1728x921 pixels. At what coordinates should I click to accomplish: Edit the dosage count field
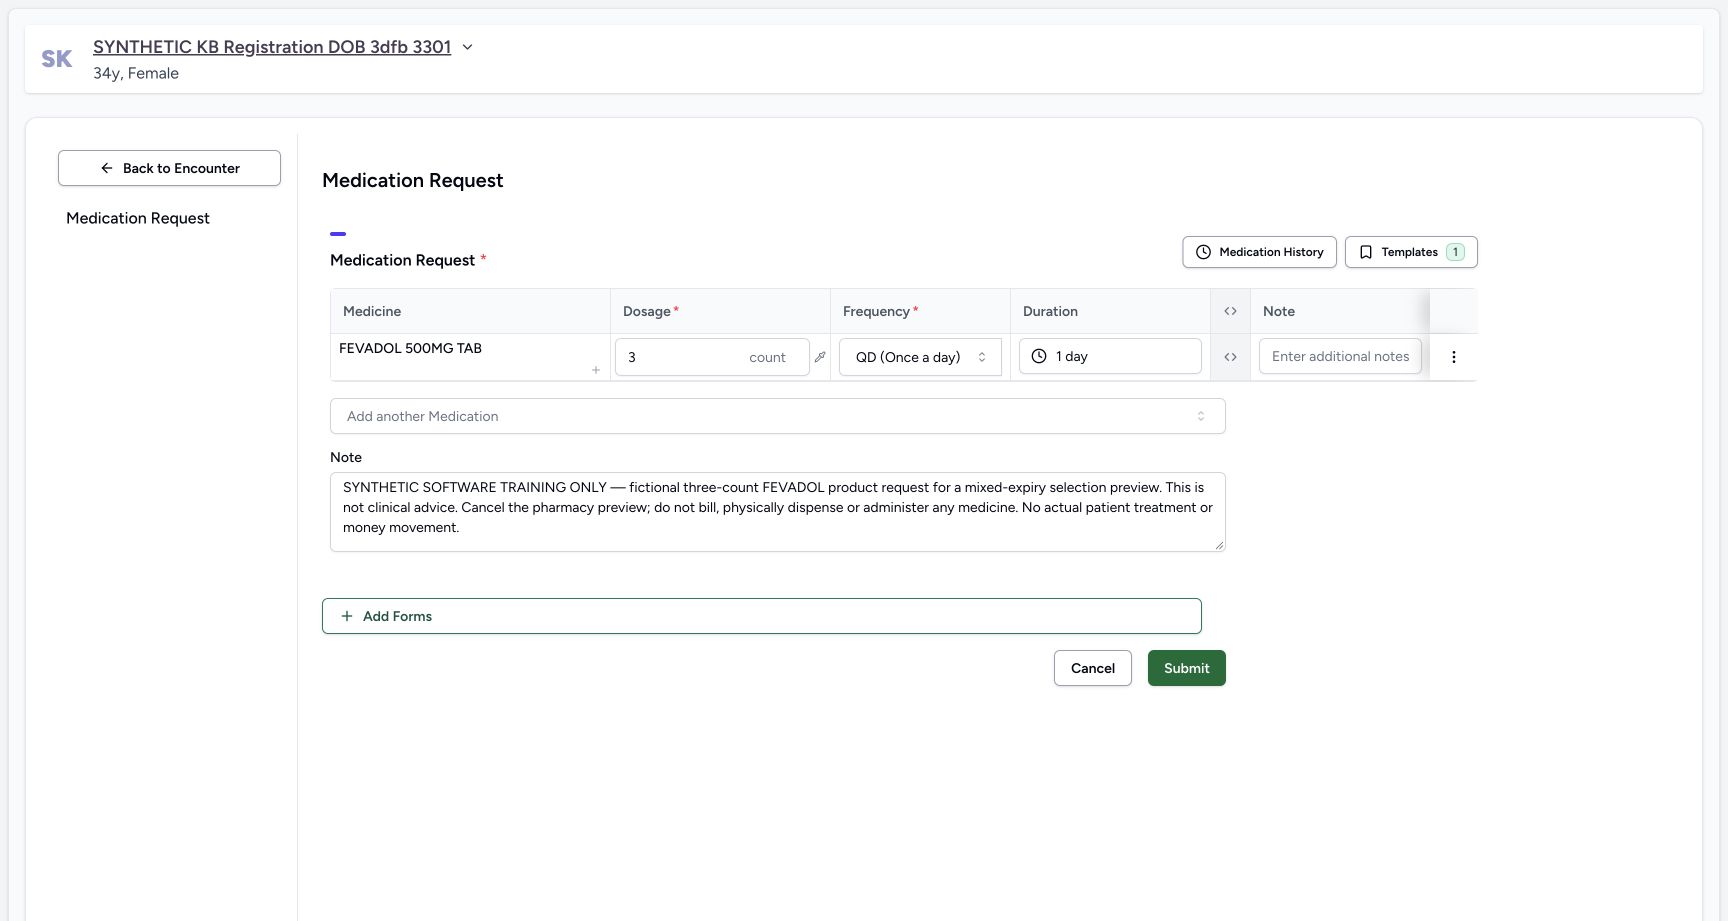pyautogui.click(x=712, y=357)
